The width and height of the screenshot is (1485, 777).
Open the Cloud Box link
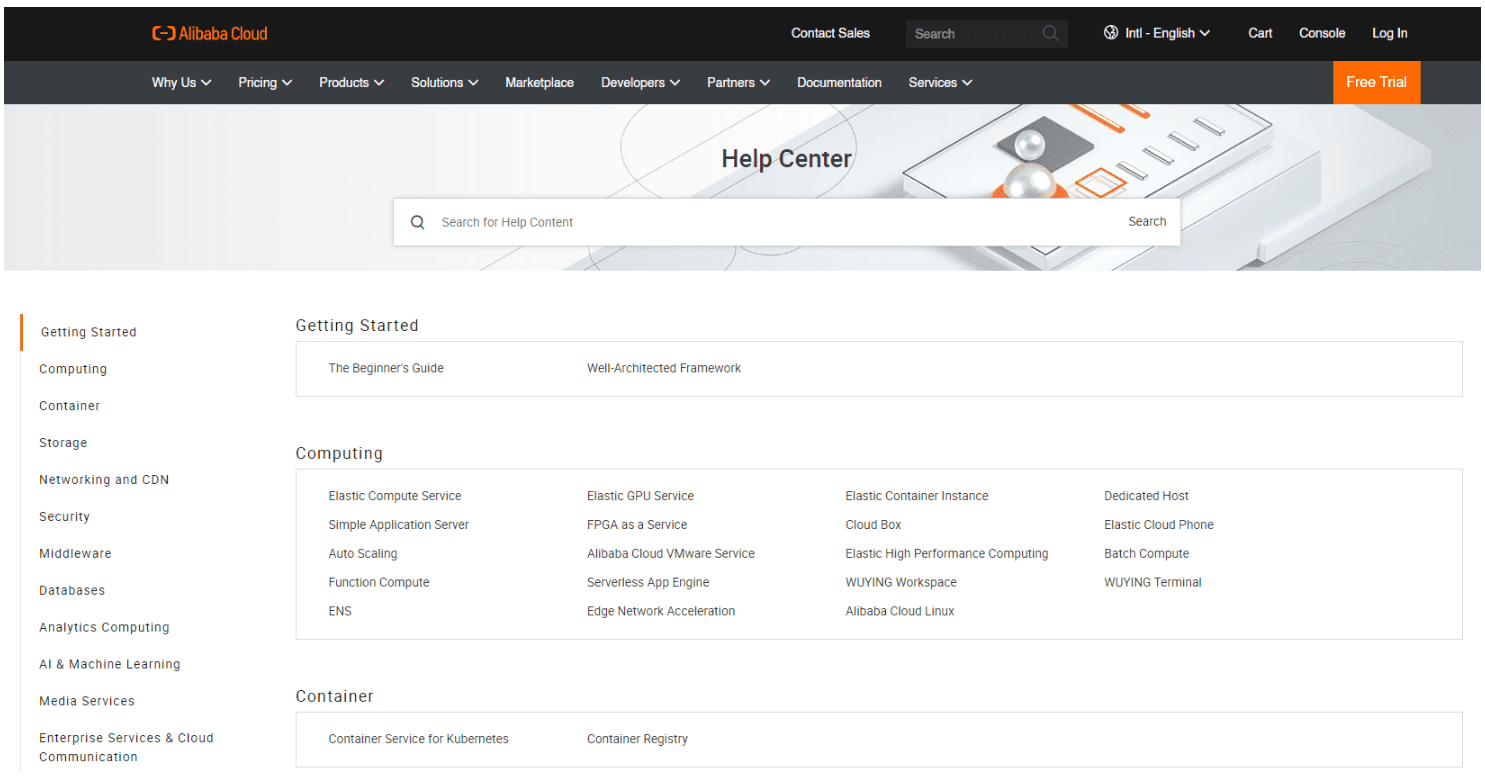[x=873, y=525]
